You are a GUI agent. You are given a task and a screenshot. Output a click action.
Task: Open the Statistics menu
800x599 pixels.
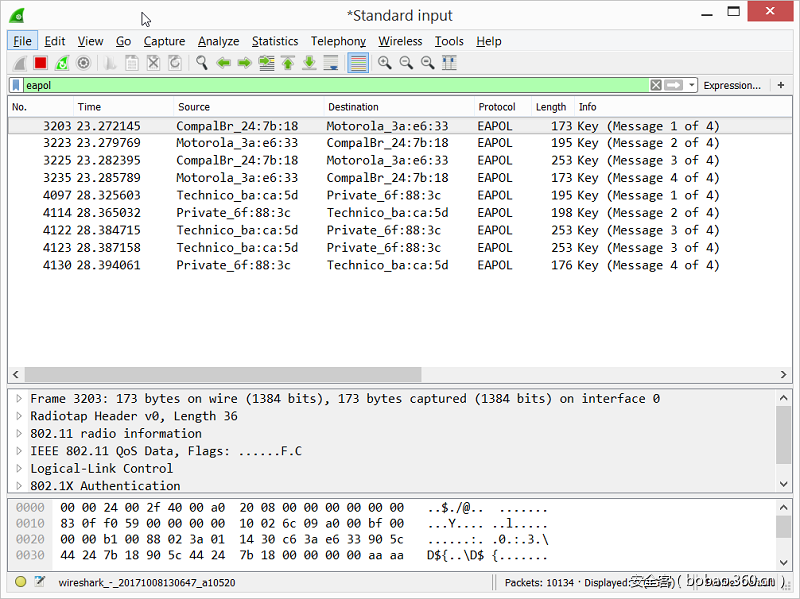coord(274,41)
